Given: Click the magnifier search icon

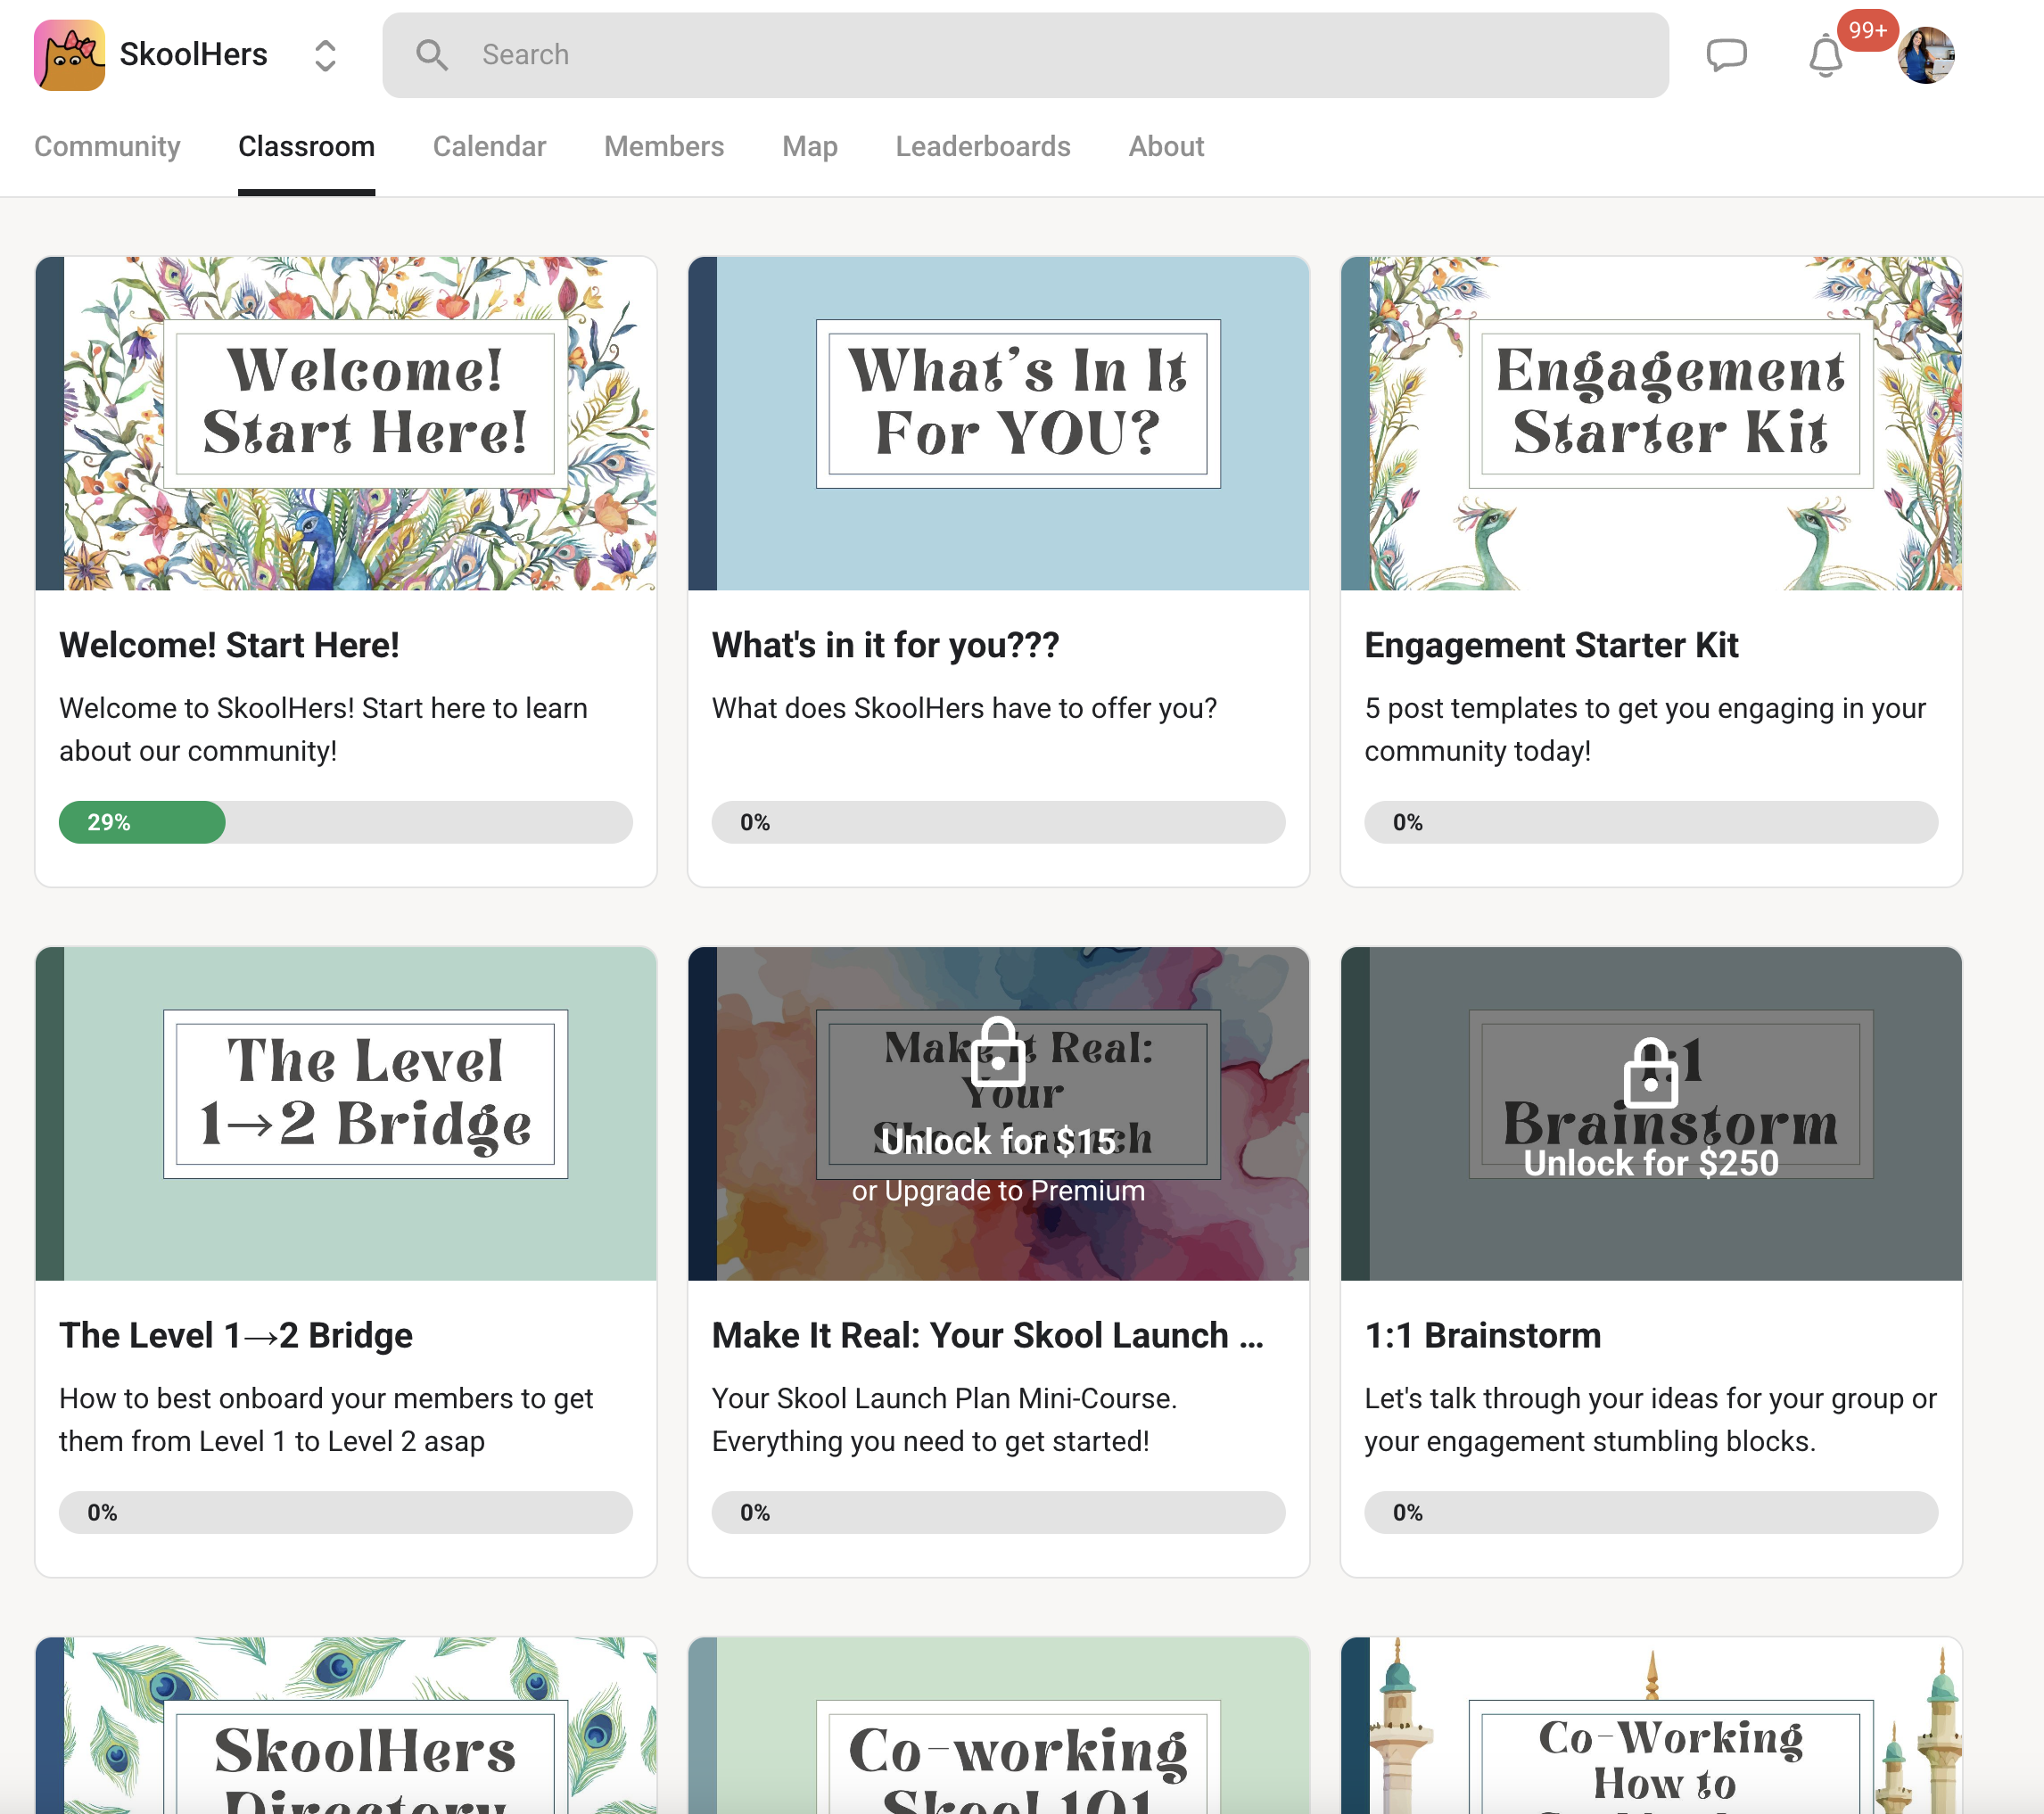Looking at the screenshot, I should (x=432, y=55).
